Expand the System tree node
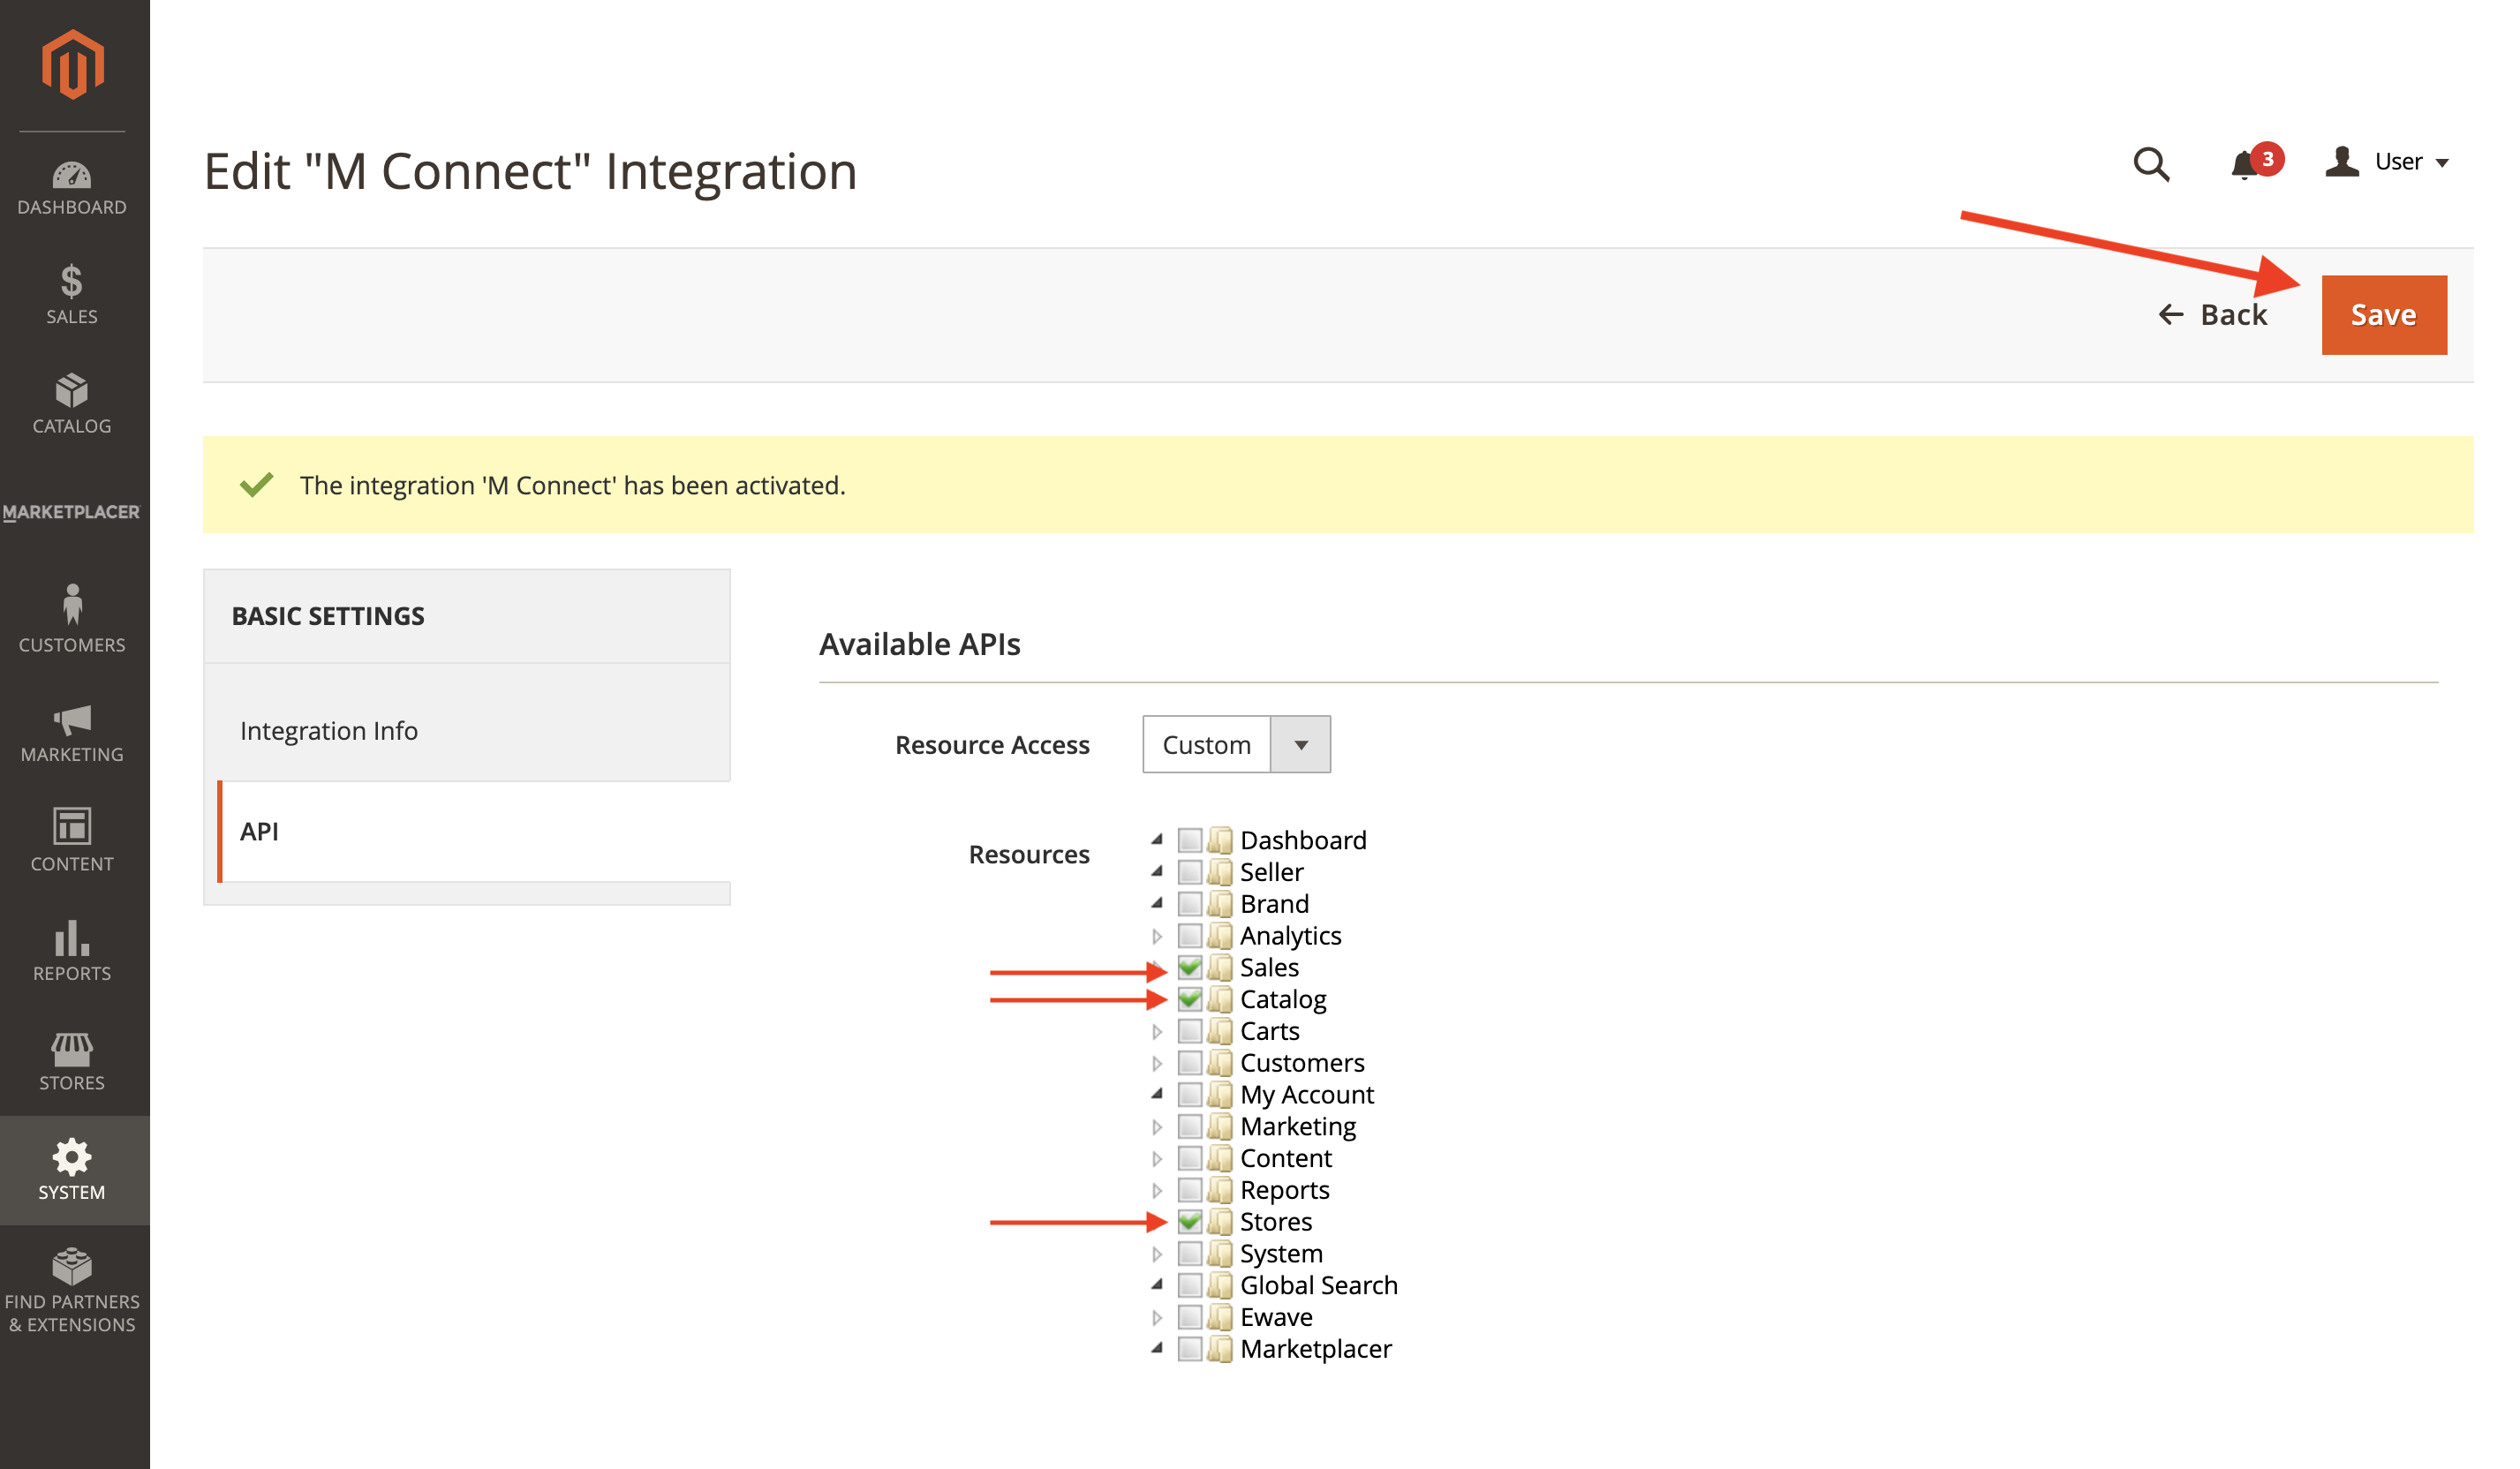The height and width of the screenshot is (1469, 2520). pos(1157,1254)
